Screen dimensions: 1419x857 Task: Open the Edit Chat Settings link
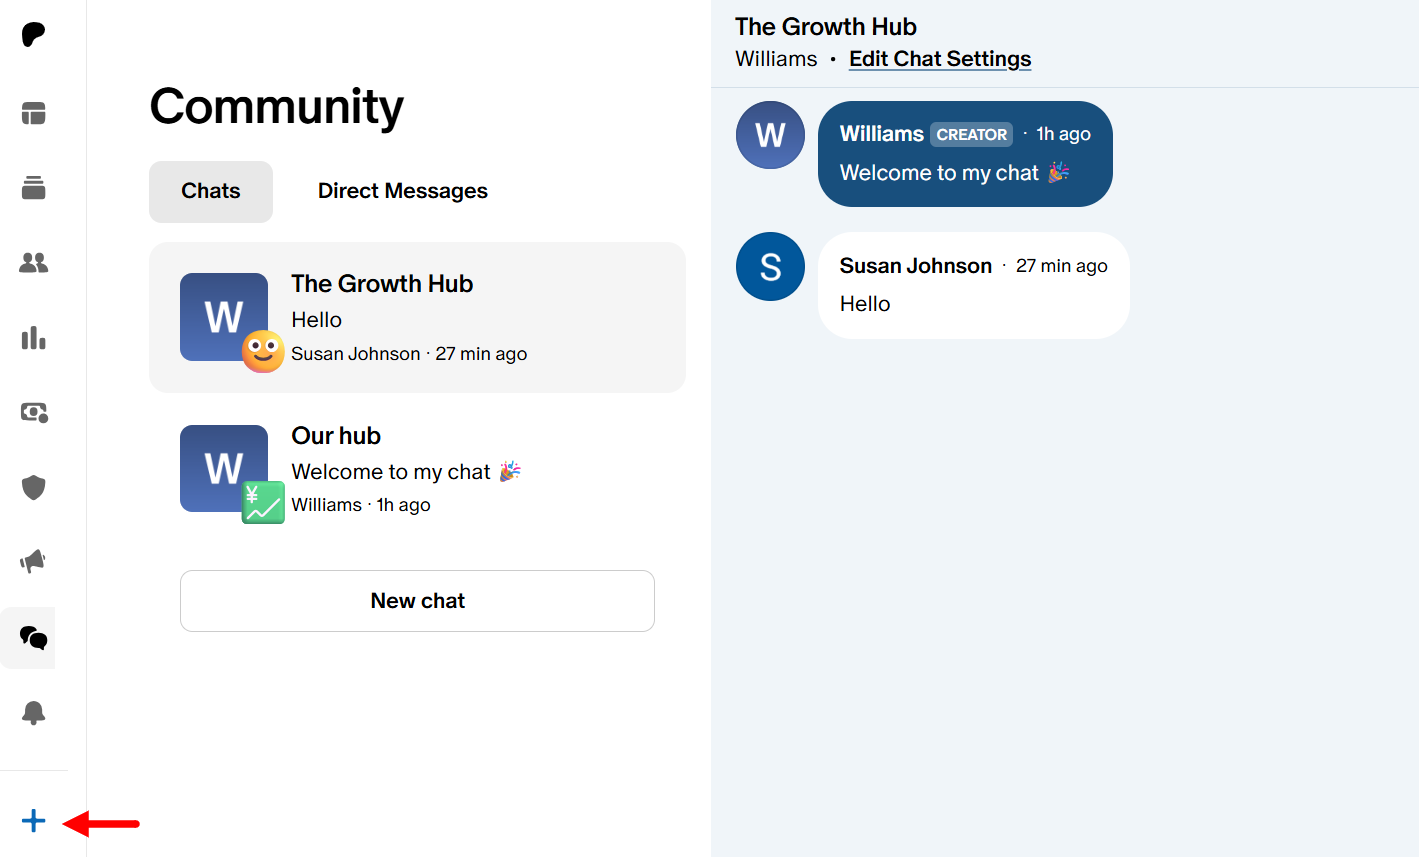tap(940, 59)
